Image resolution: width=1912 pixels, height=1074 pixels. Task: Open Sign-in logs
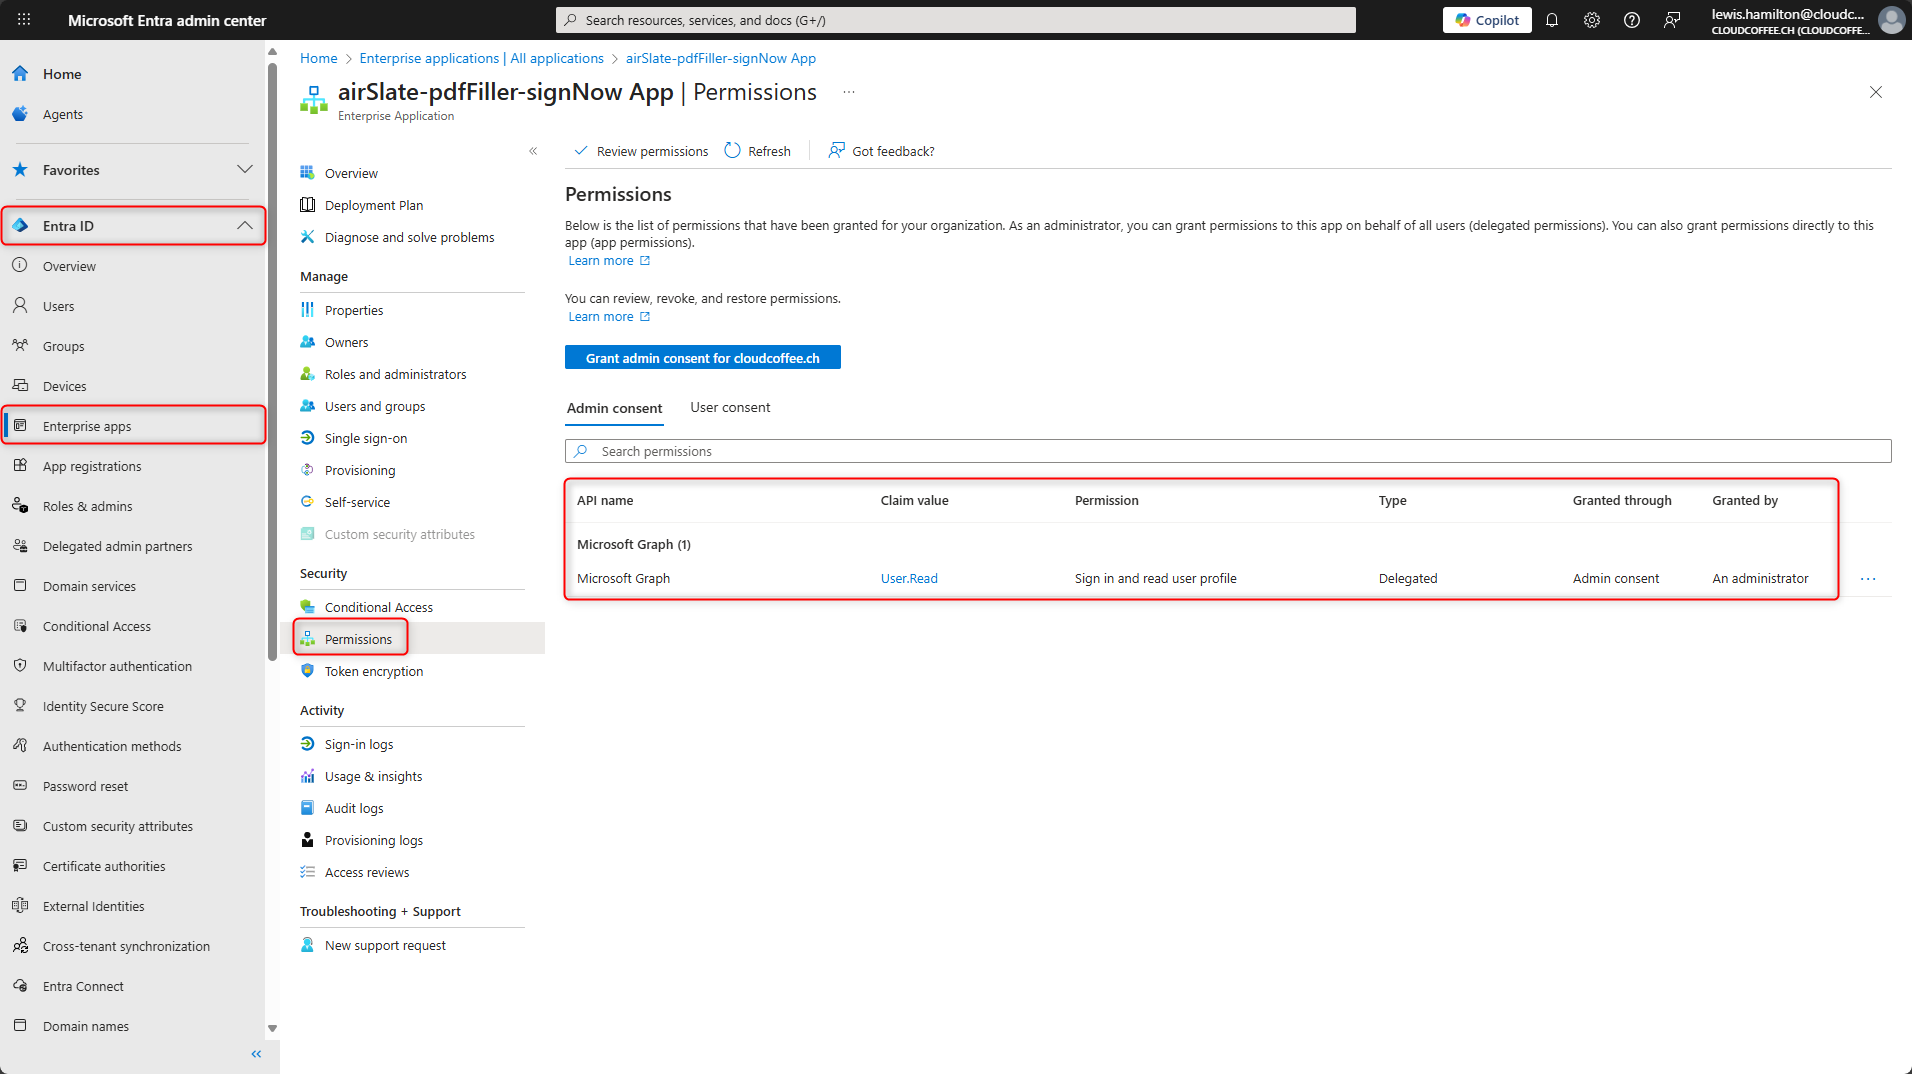point(358,744)
